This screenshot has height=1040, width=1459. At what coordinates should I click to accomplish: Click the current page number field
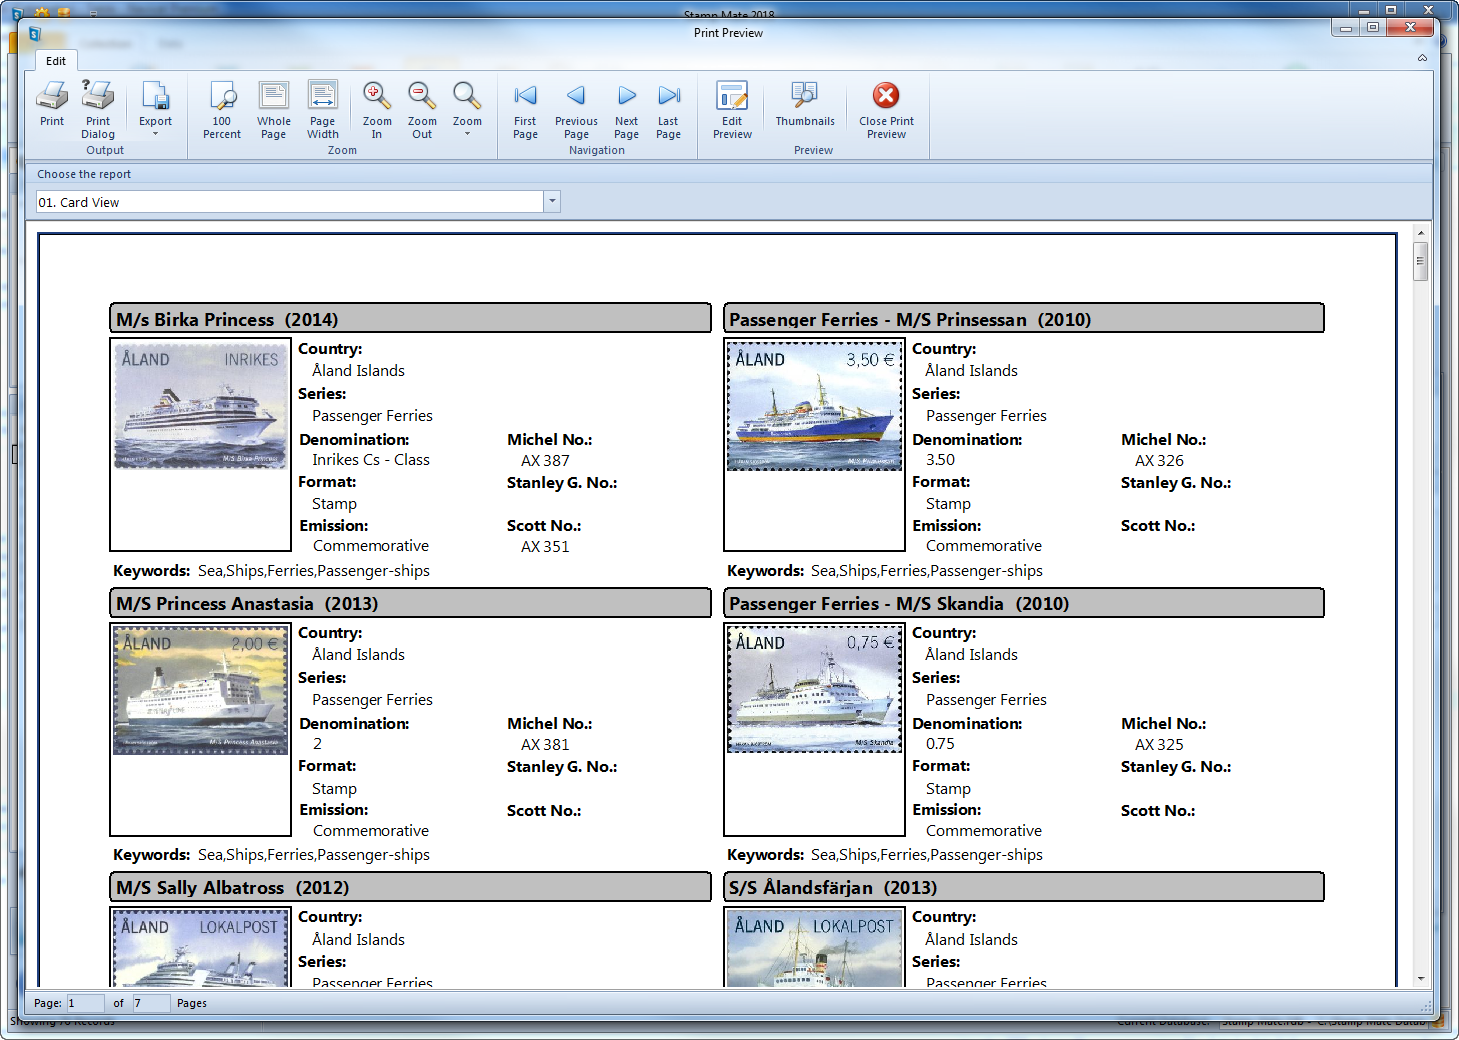pos(84,1003)
